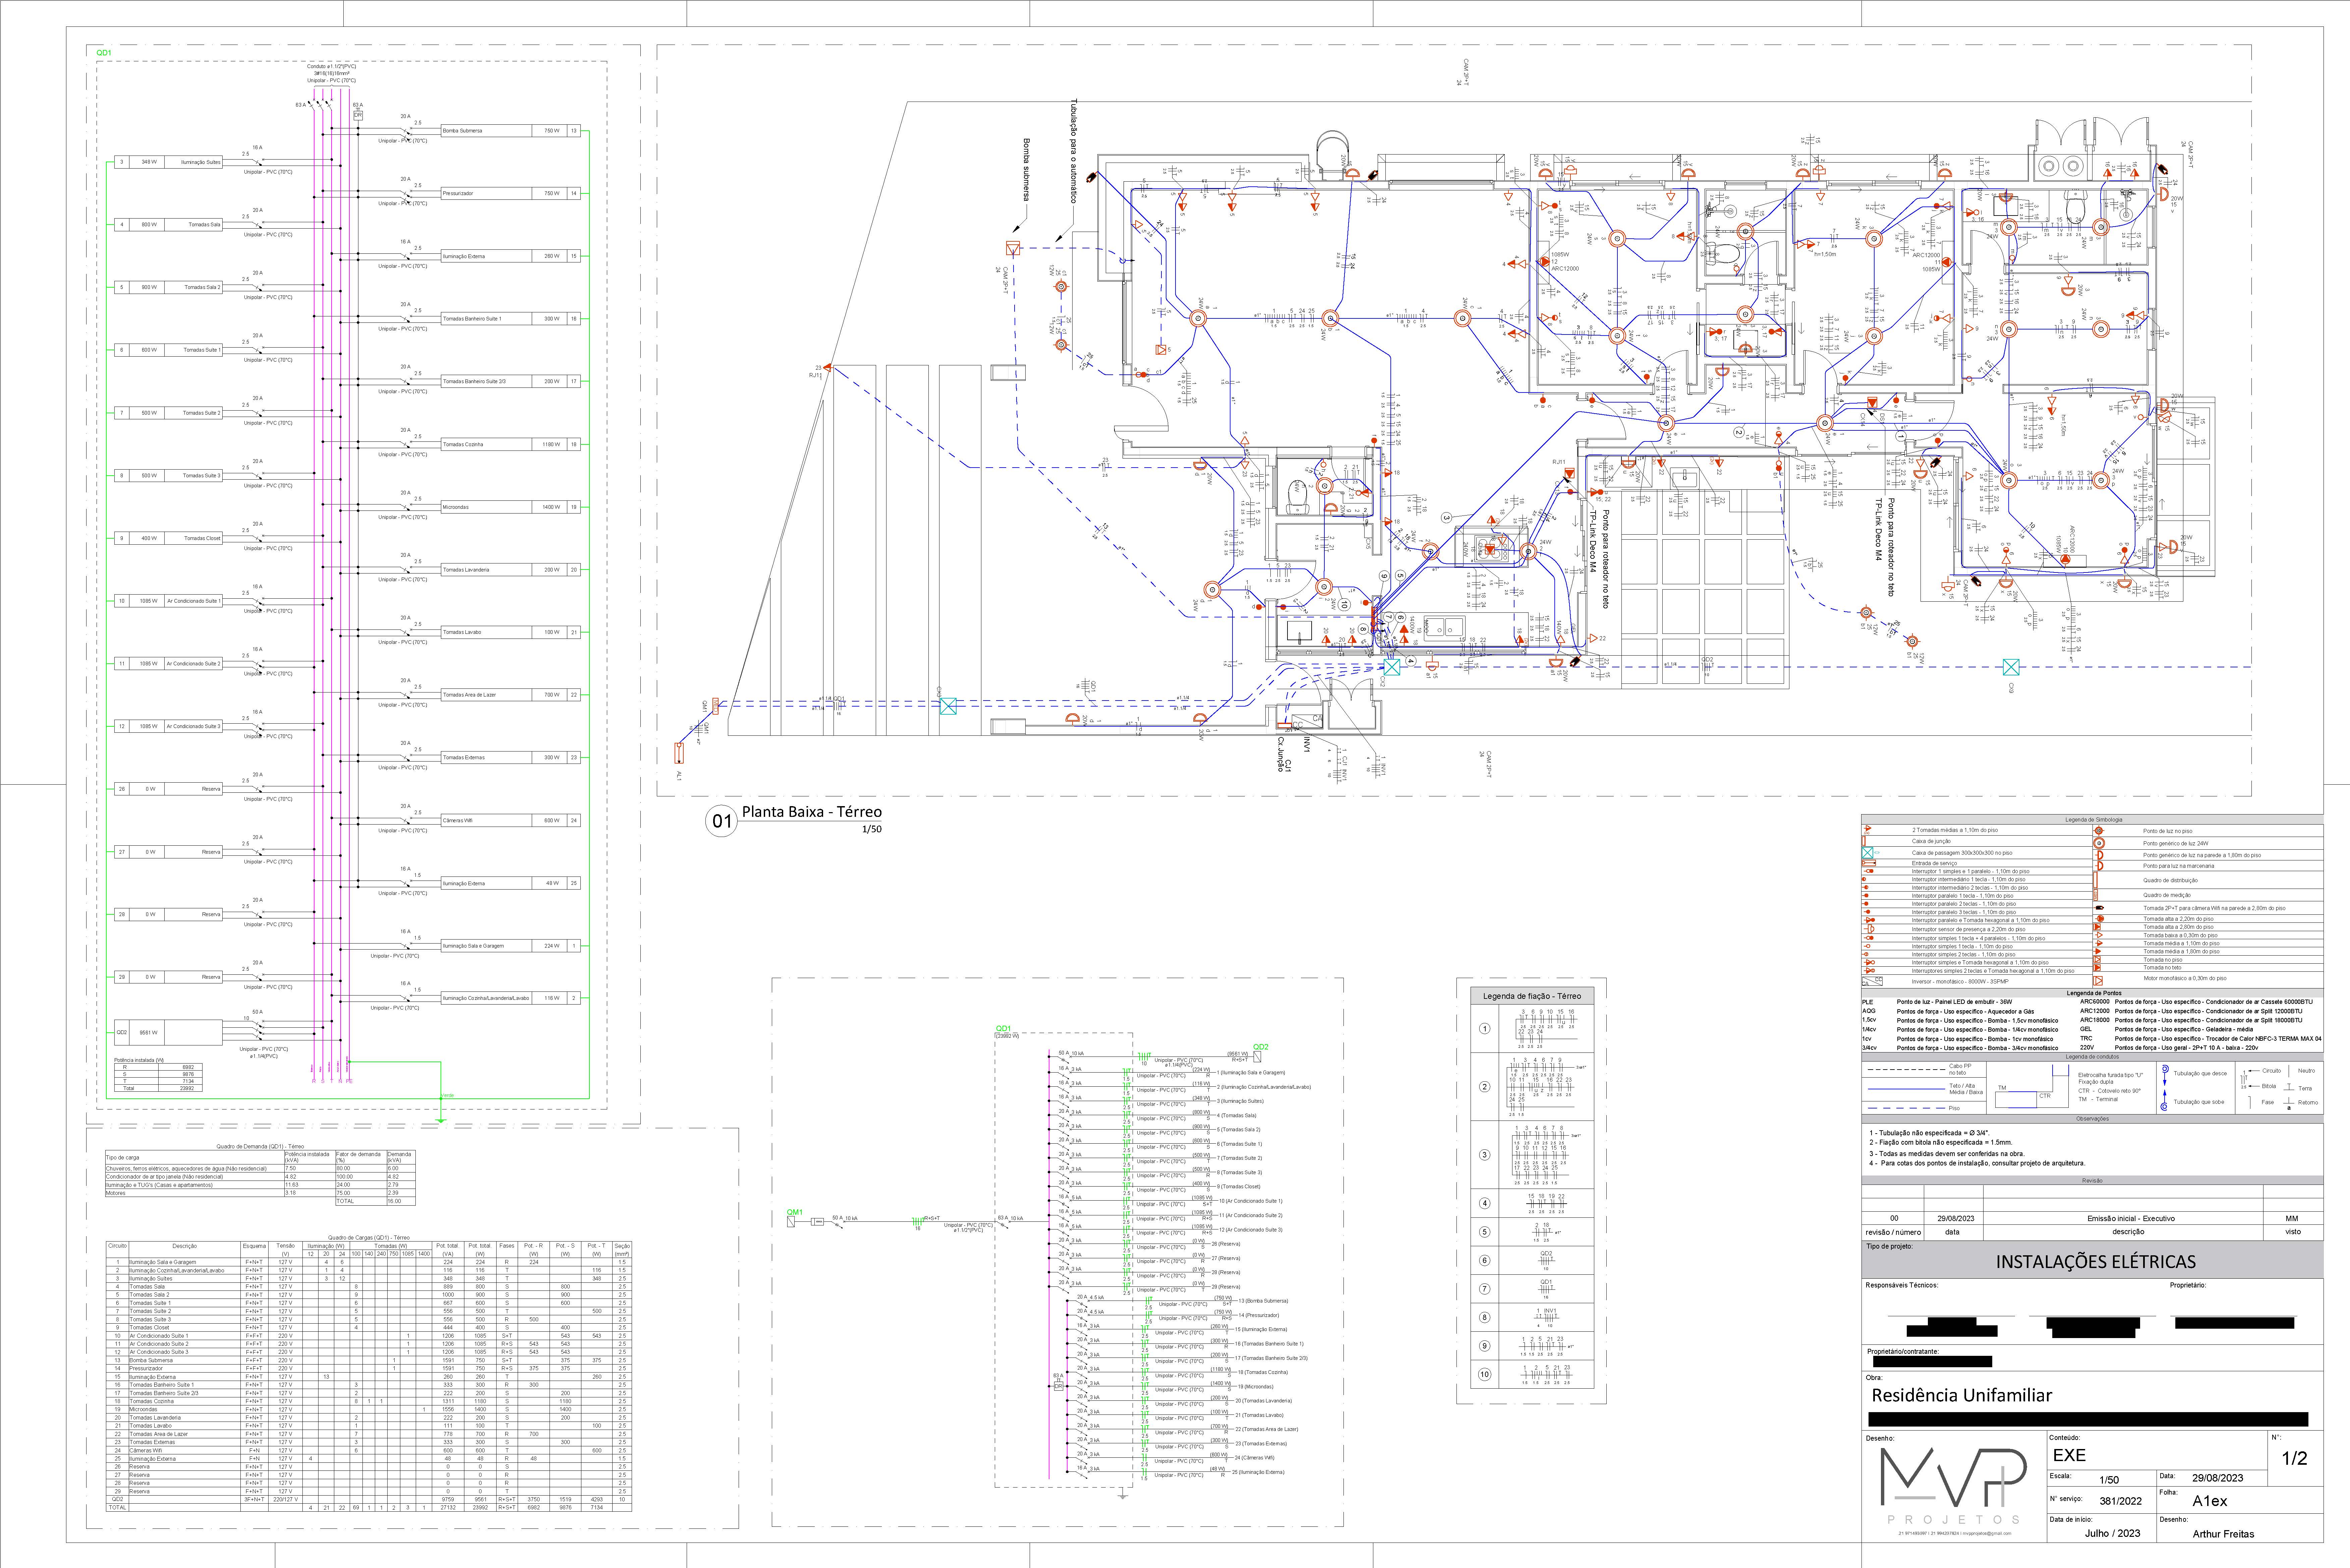Screen dimensions: 2350x1568
Task: Click the 'MM' visto cell
Action: [2292, 1219]
